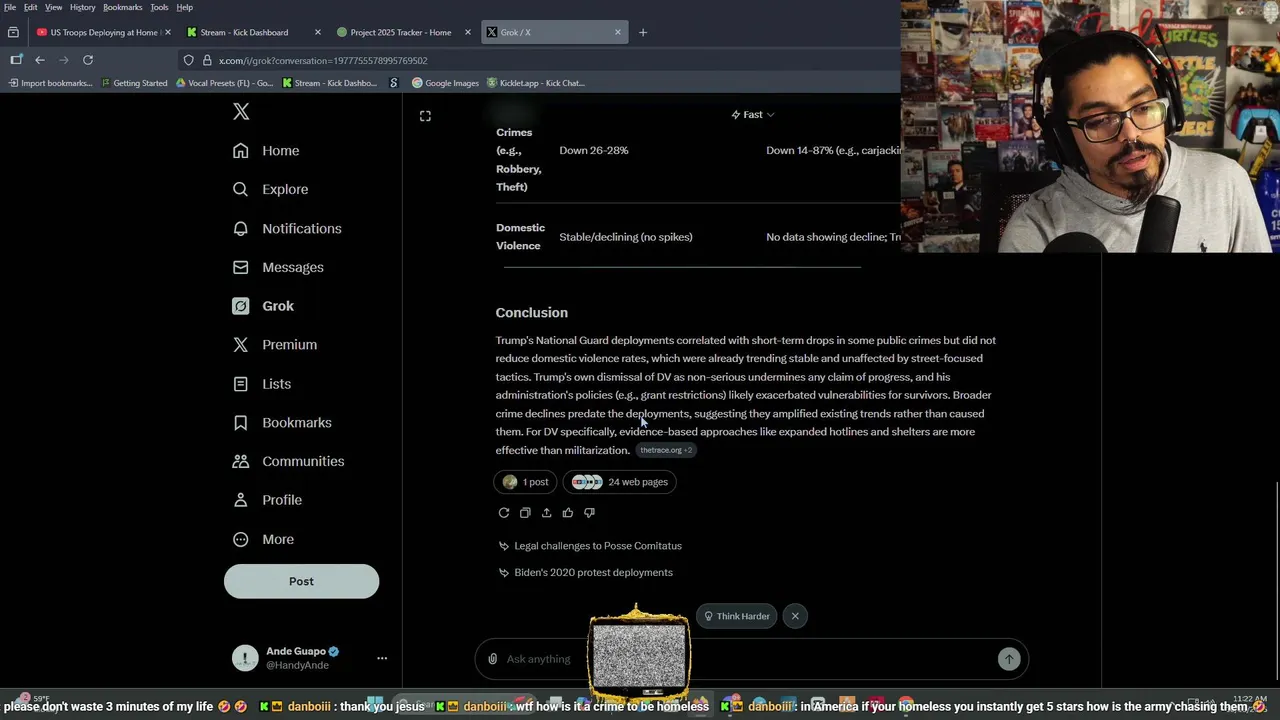This screenshot has width=1280, height=720.
Task: Open Explore search page
Action: click(x=270, y=189)
